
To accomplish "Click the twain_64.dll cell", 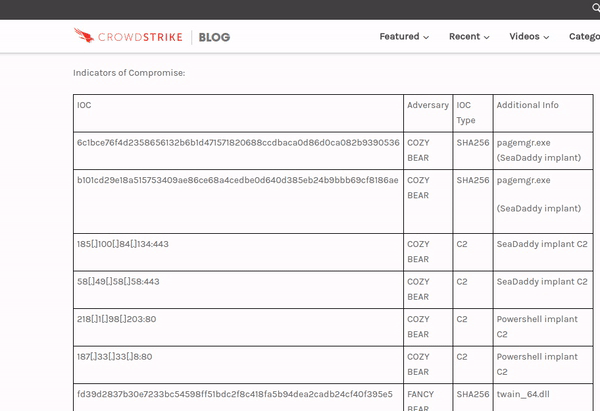I will pos(523,394).
